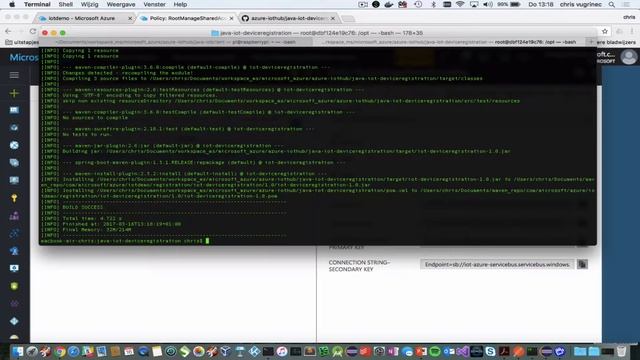Open the yellow Notes app in Dock
The height and width of the screenshot is (360, 640).
point(157,352)
